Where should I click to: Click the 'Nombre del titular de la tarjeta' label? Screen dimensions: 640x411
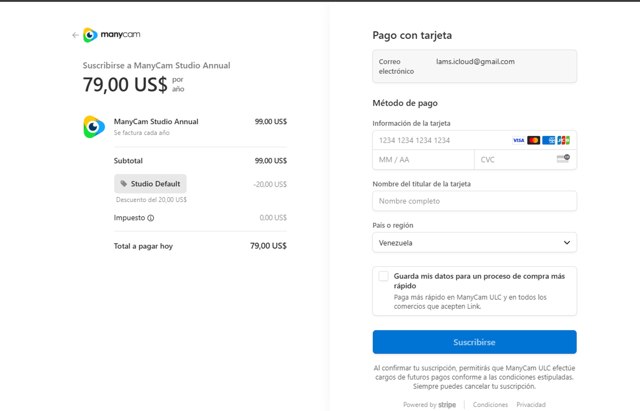[421, 184]
